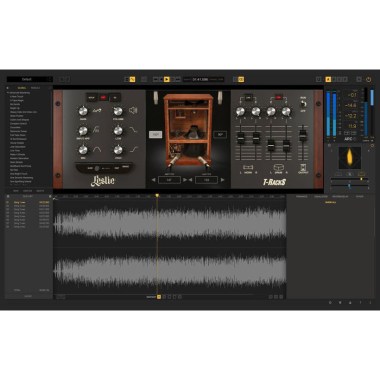This screenshot has height=380, width=380.
Task: Click the left arrow beside the left microphone selector
Action: 153,180
